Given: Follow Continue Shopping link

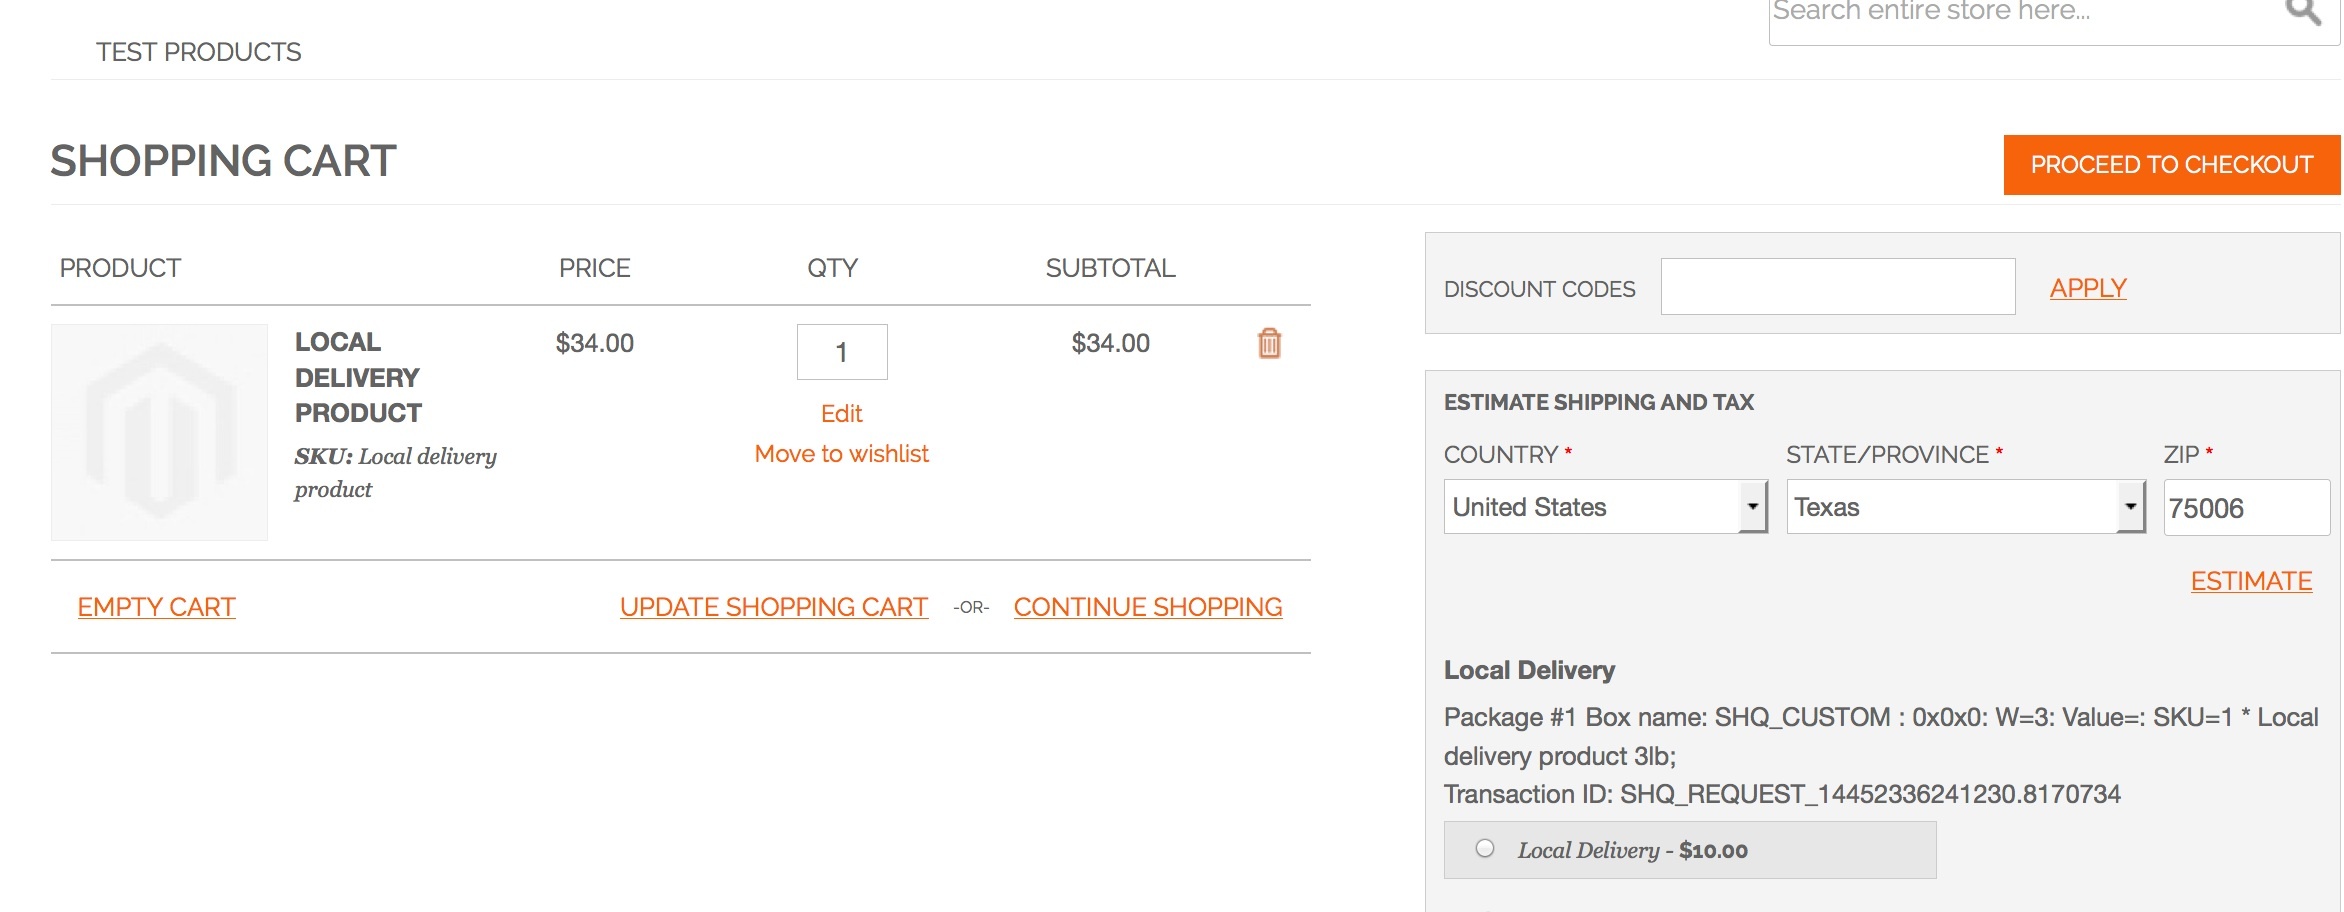Looking at the screenshot, I should click(1147, 607).
